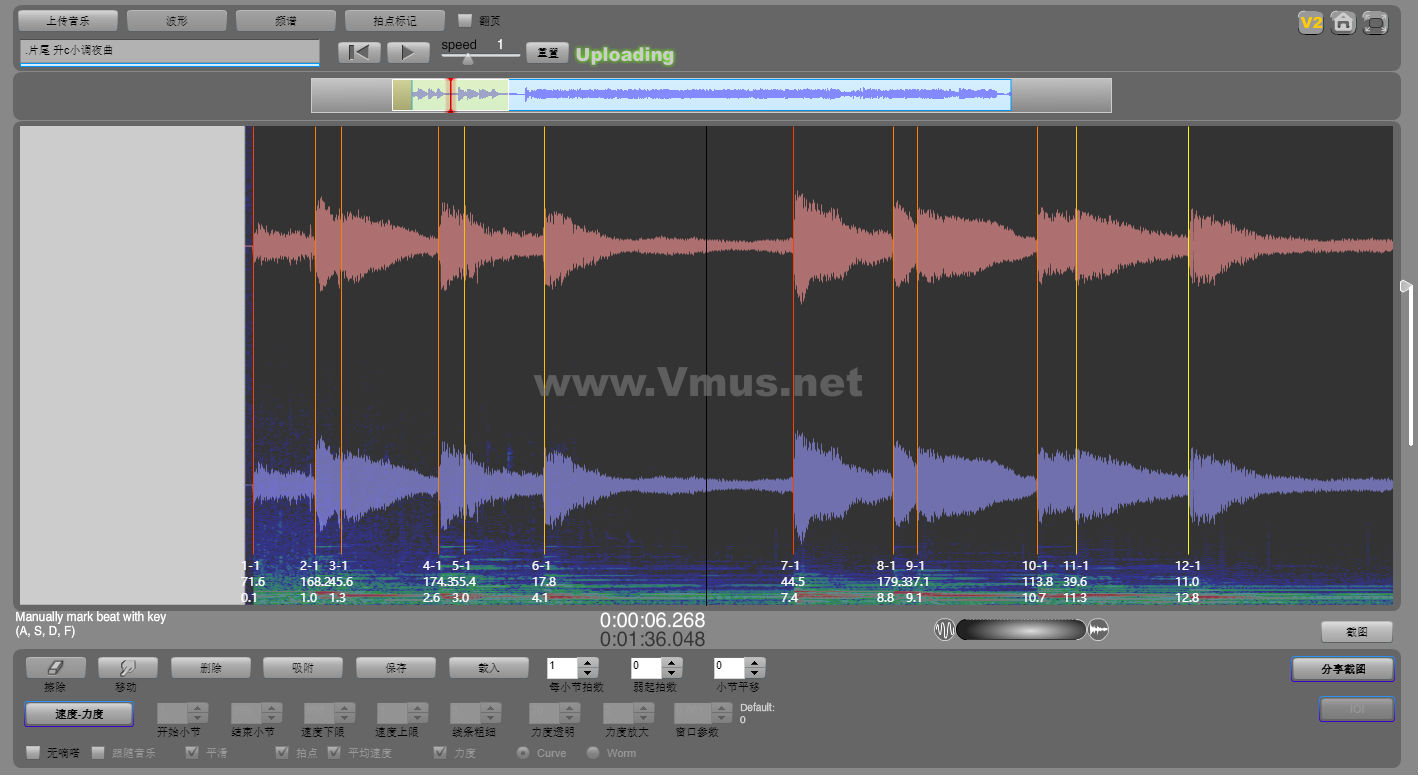Click the 结束小节 stepper up arrow

271,708
